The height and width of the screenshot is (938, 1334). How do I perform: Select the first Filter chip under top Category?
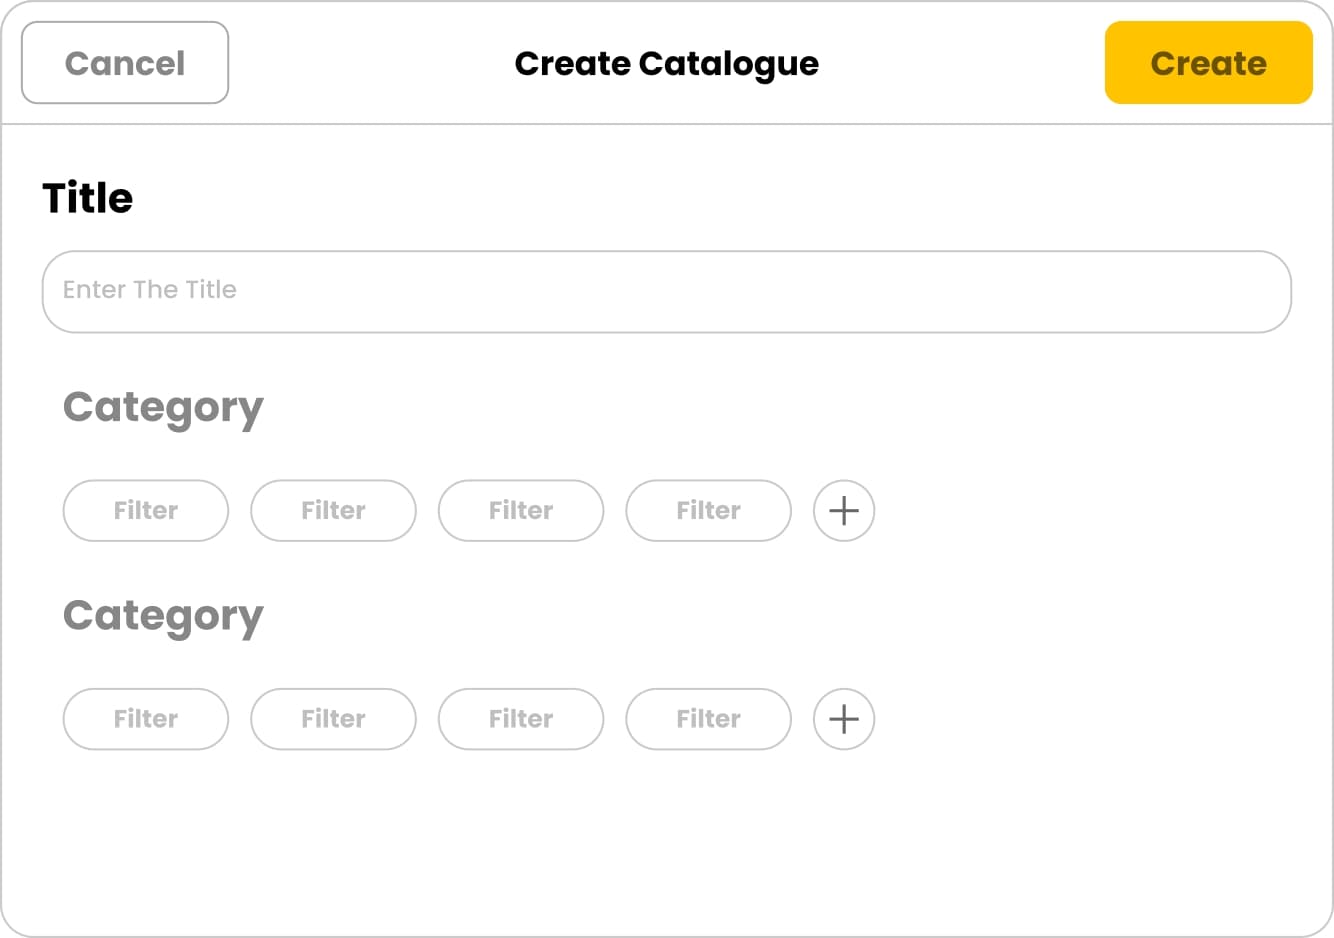tap(145, 511)
